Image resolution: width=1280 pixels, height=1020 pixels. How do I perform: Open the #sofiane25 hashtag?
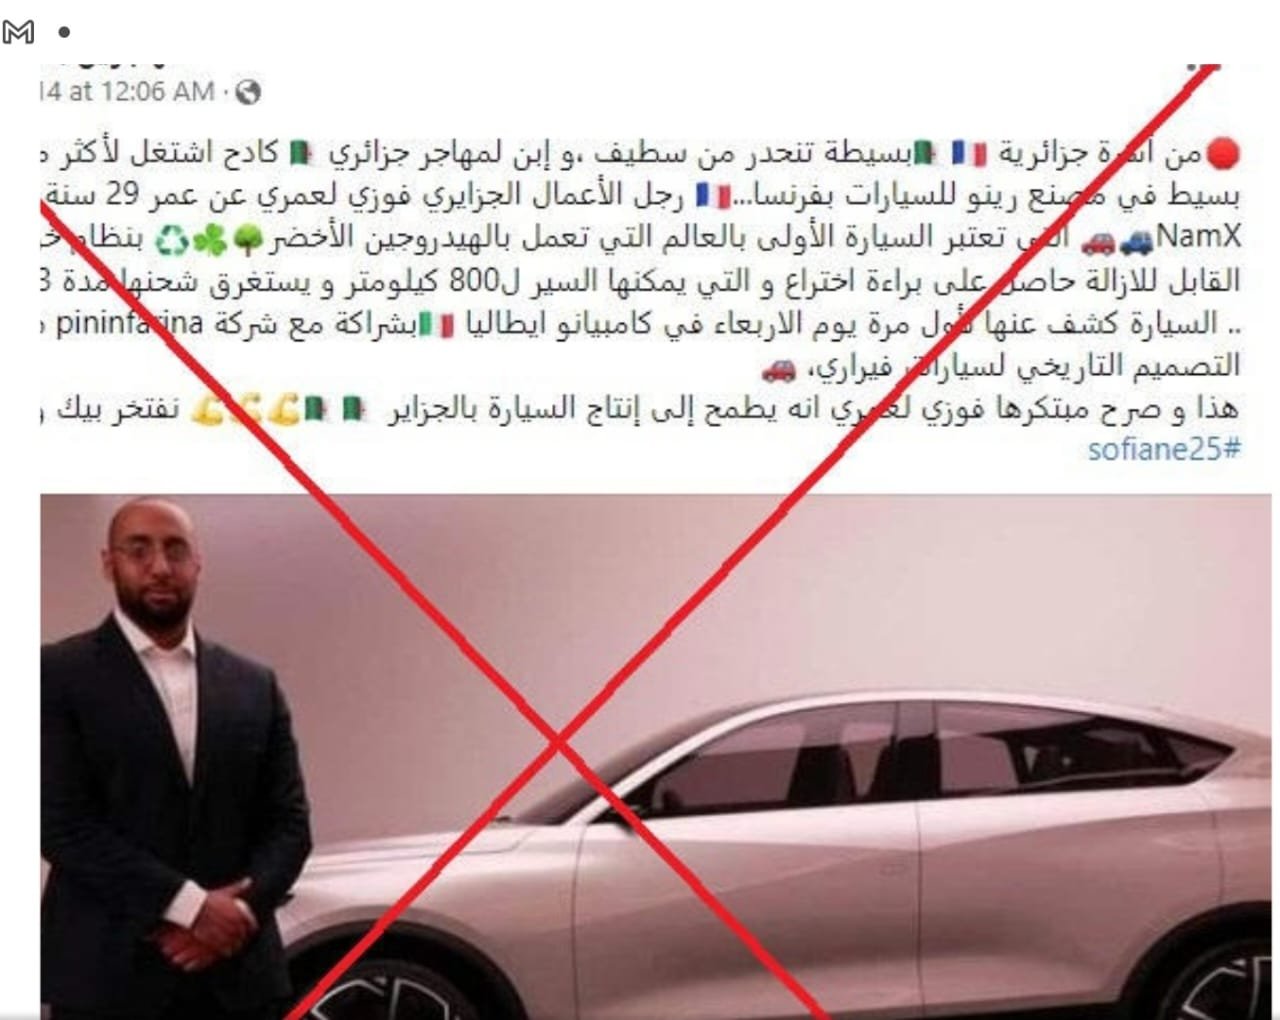1164,449
